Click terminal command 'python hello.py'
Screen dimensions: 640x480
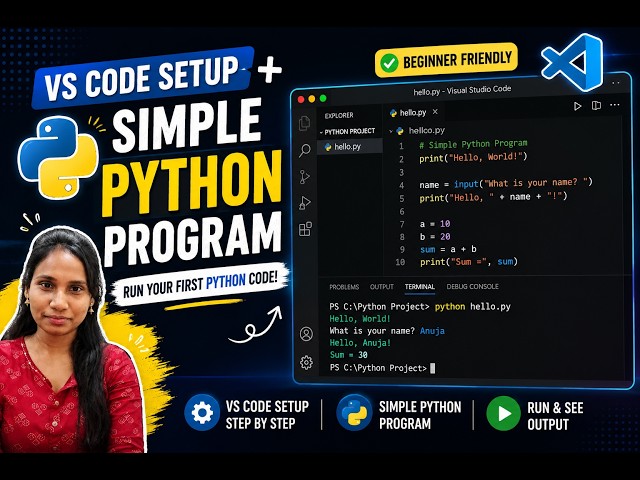pyautogui.click(x=473, y=307)
